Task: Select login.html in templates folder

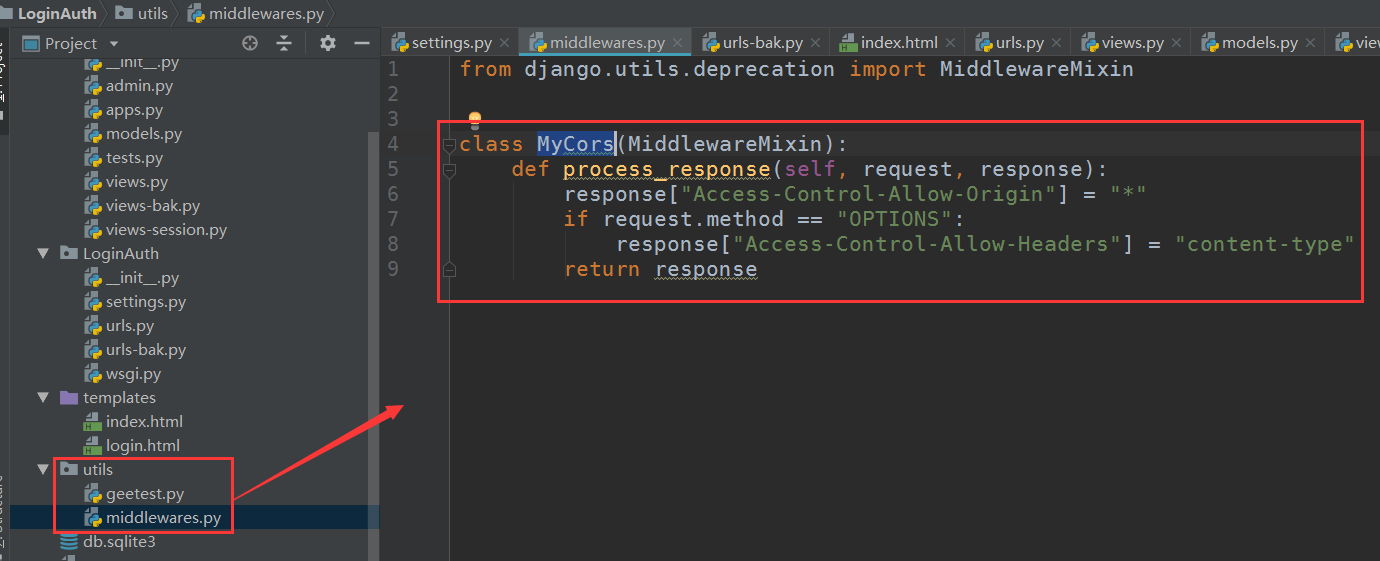Action: [143, 446]
